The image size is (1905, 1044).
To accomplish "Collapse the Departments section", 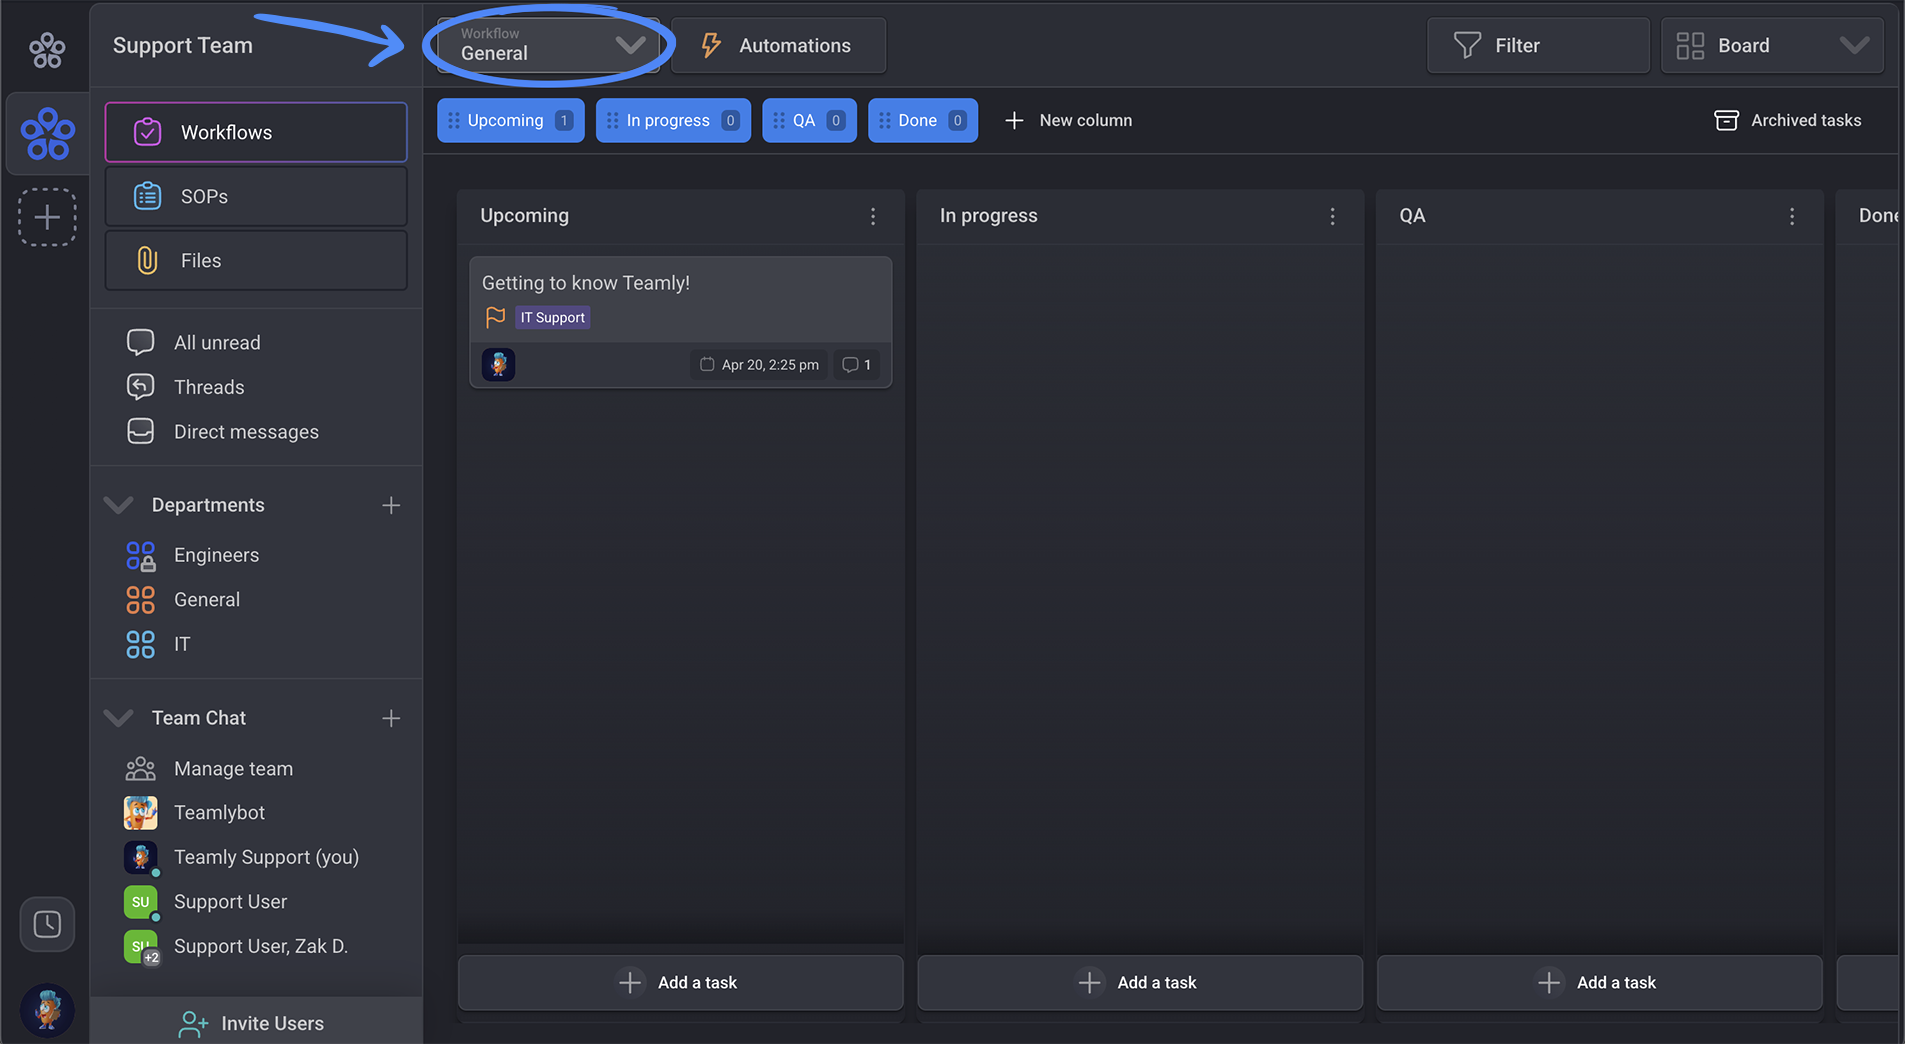I will coord(118,505).
